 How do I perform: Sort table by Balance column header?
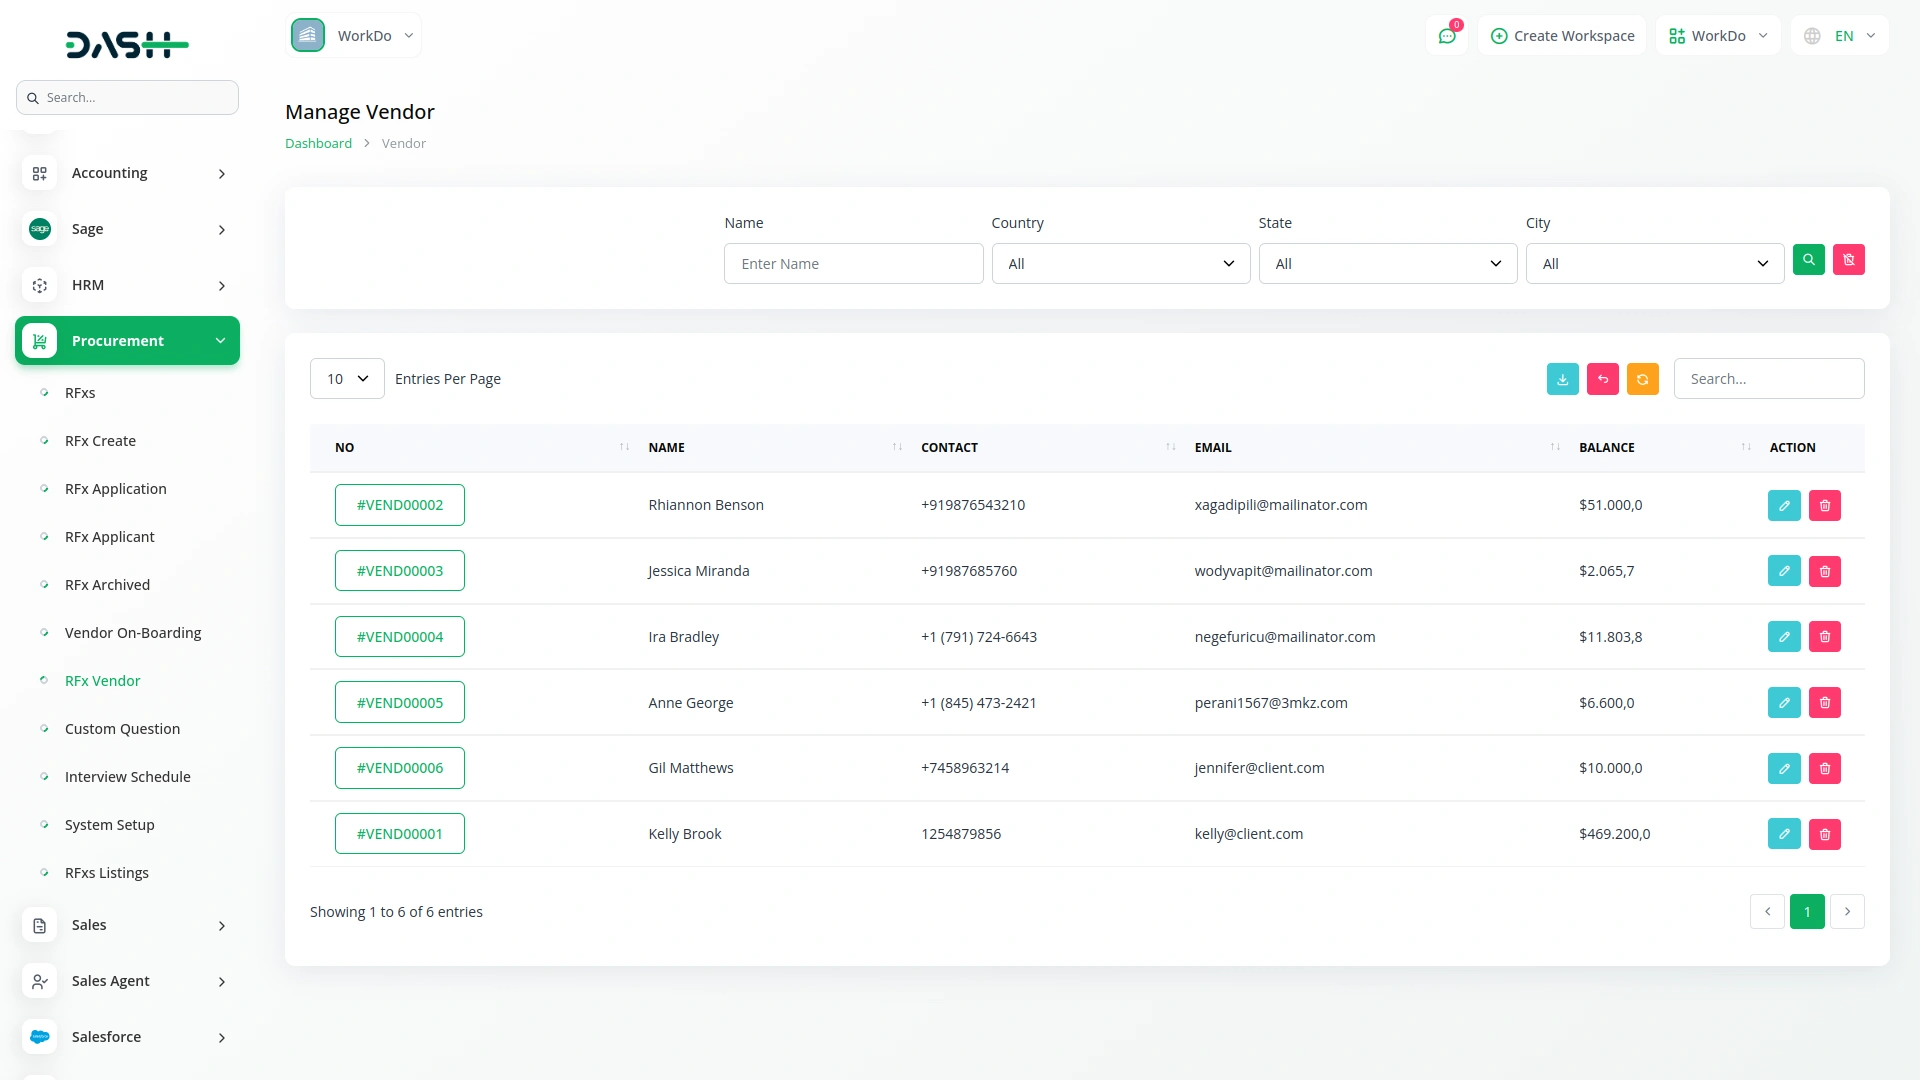1606,448
